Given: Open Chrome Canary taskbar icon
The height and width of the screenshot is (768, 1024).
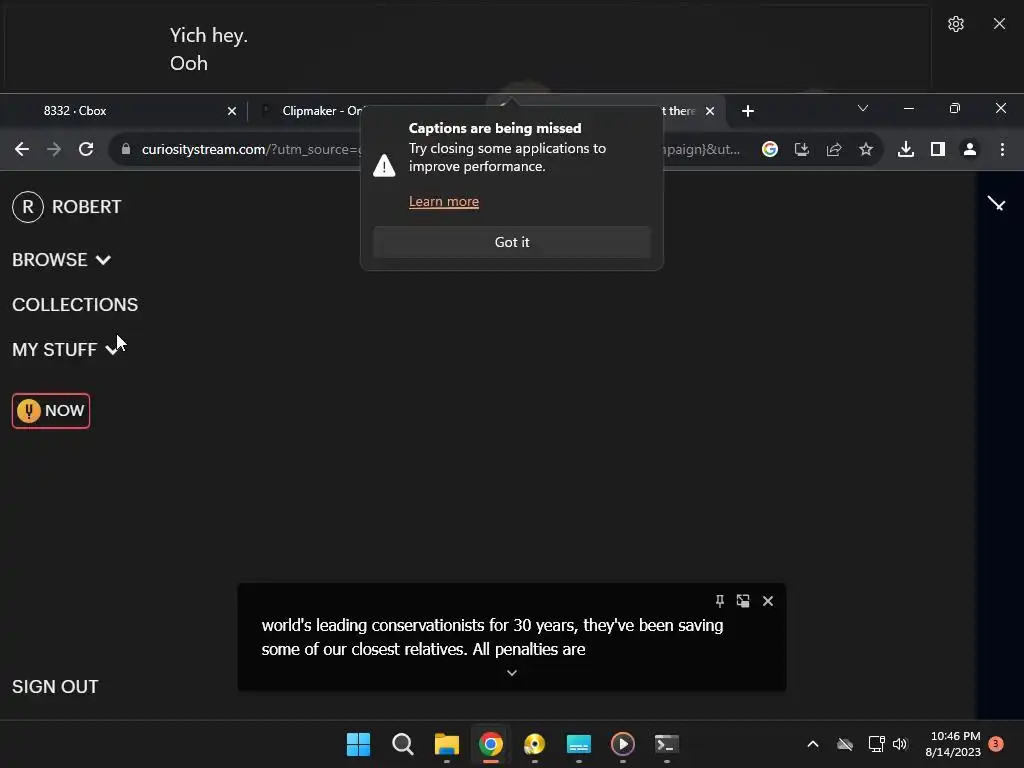Looking at the screenshot, I should pyautogui.click(x=535, y=744).
